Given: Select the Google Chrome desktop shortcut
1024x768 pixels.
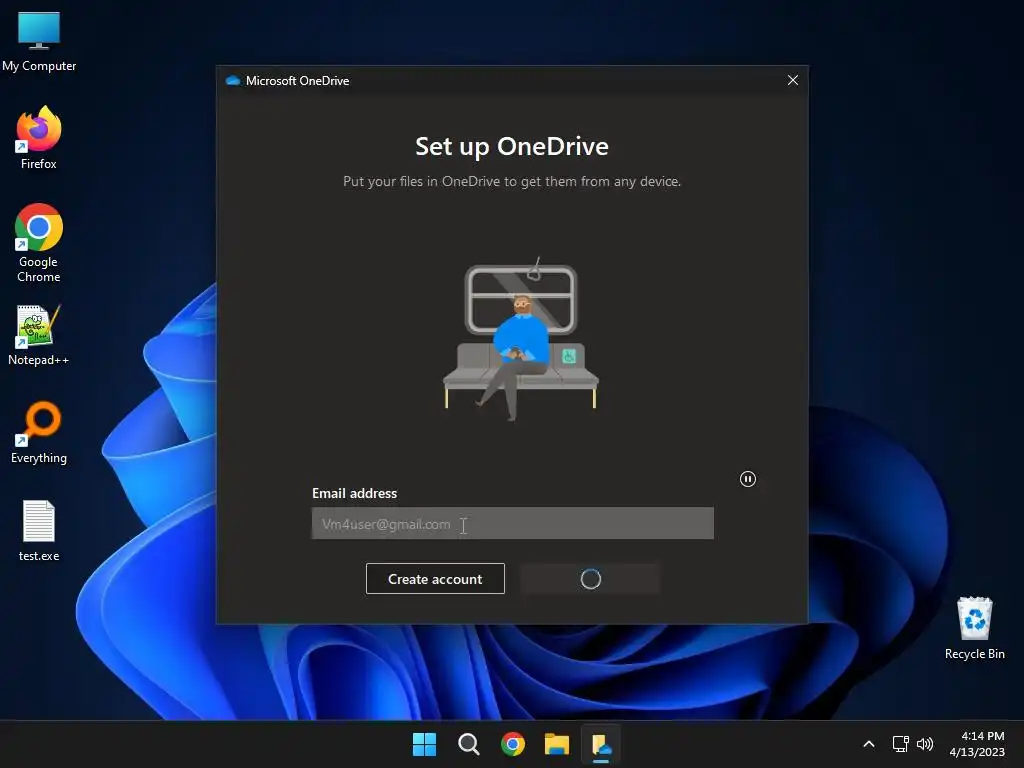Looking at the screenshot, I should tap(39, 243).
